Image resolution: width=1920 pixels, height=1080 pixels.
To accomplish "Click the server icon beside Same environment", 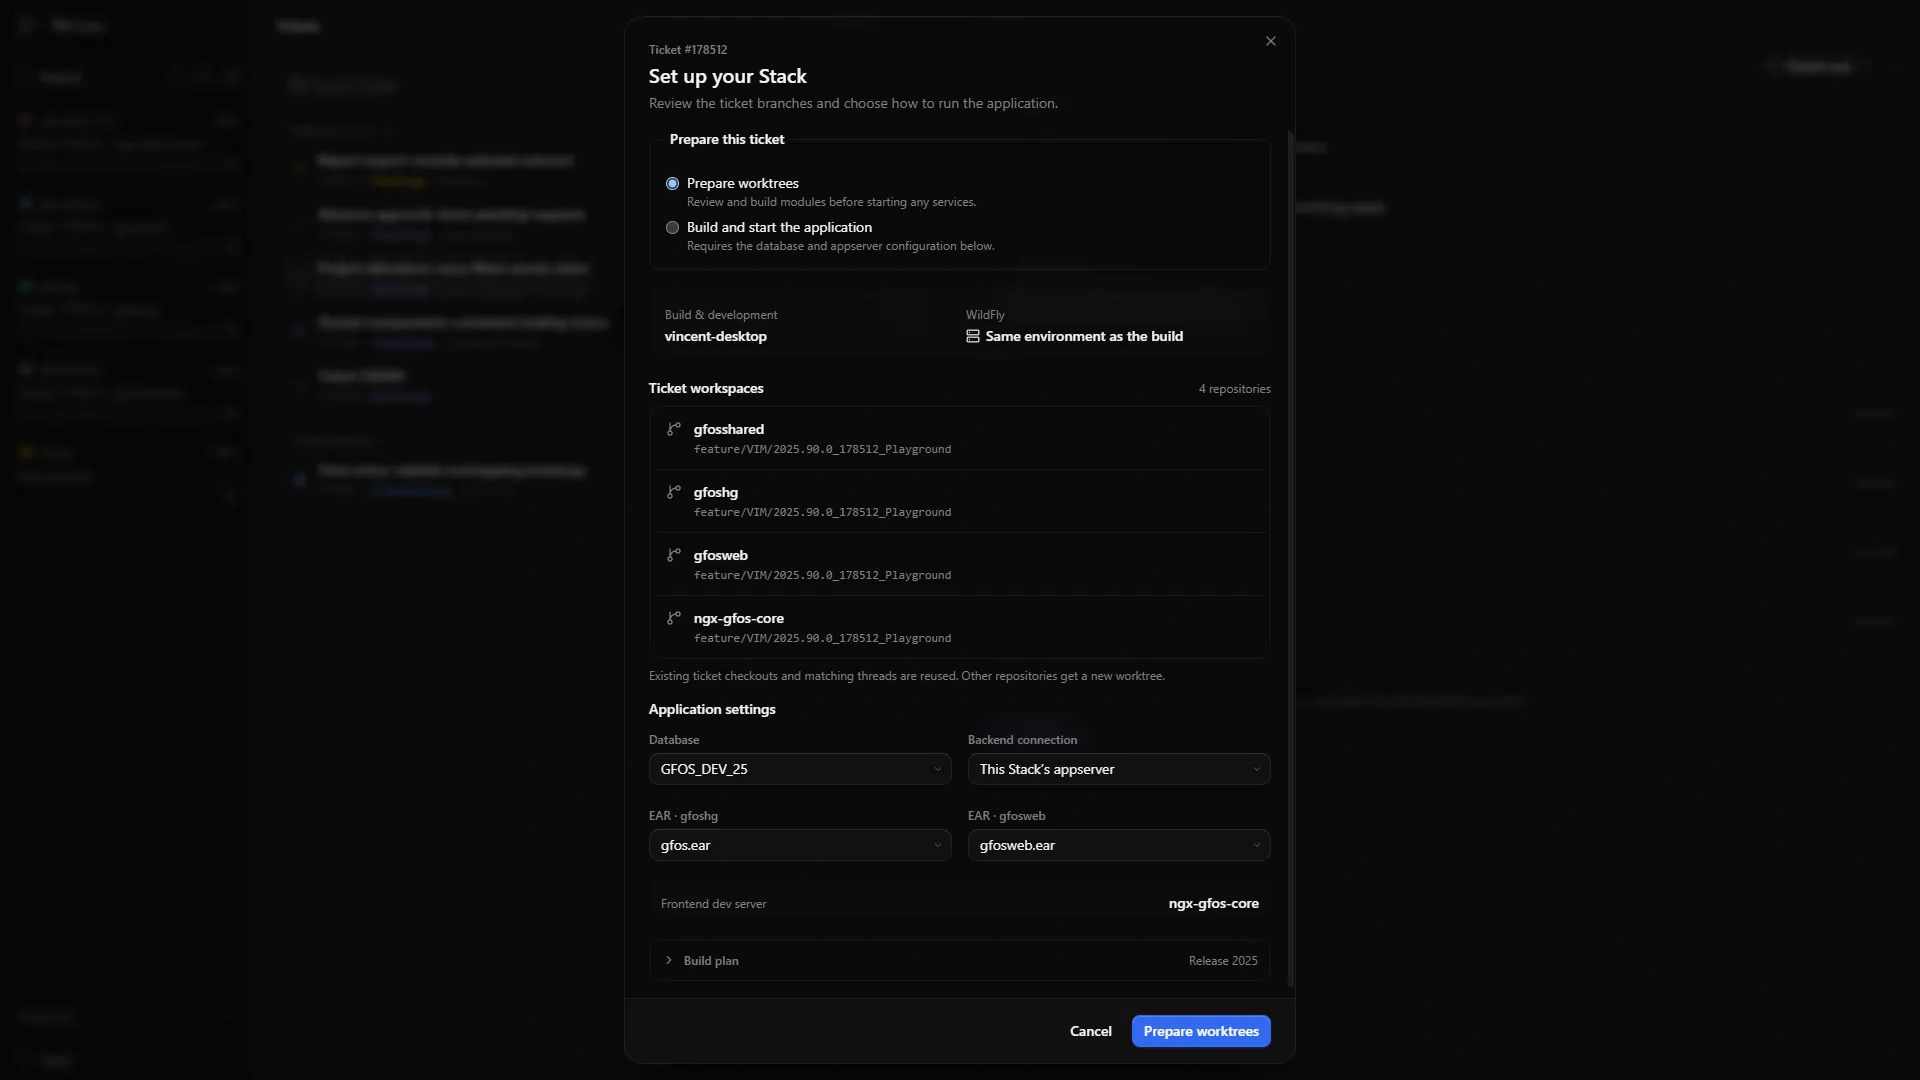I will tap(973, 337).
